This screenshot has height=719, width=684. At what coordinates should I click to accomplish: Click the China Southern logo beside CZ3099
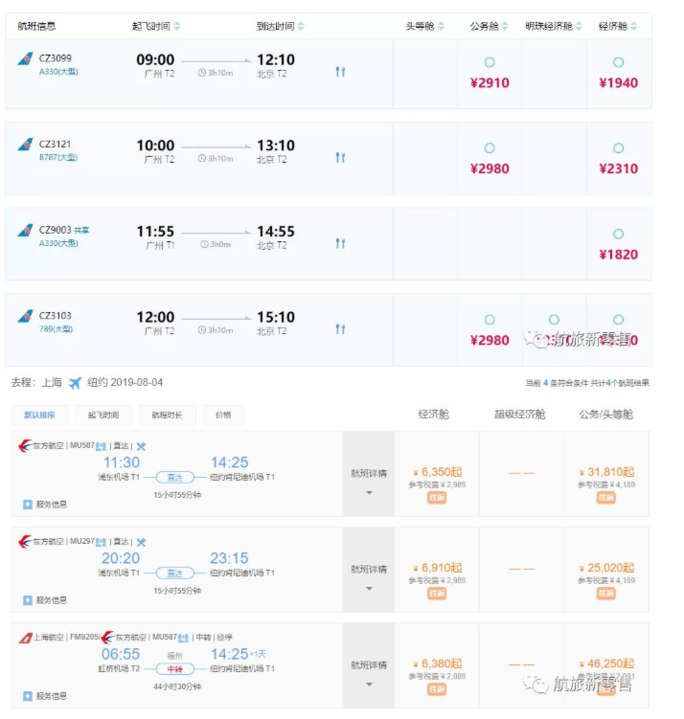pos(25,60)
